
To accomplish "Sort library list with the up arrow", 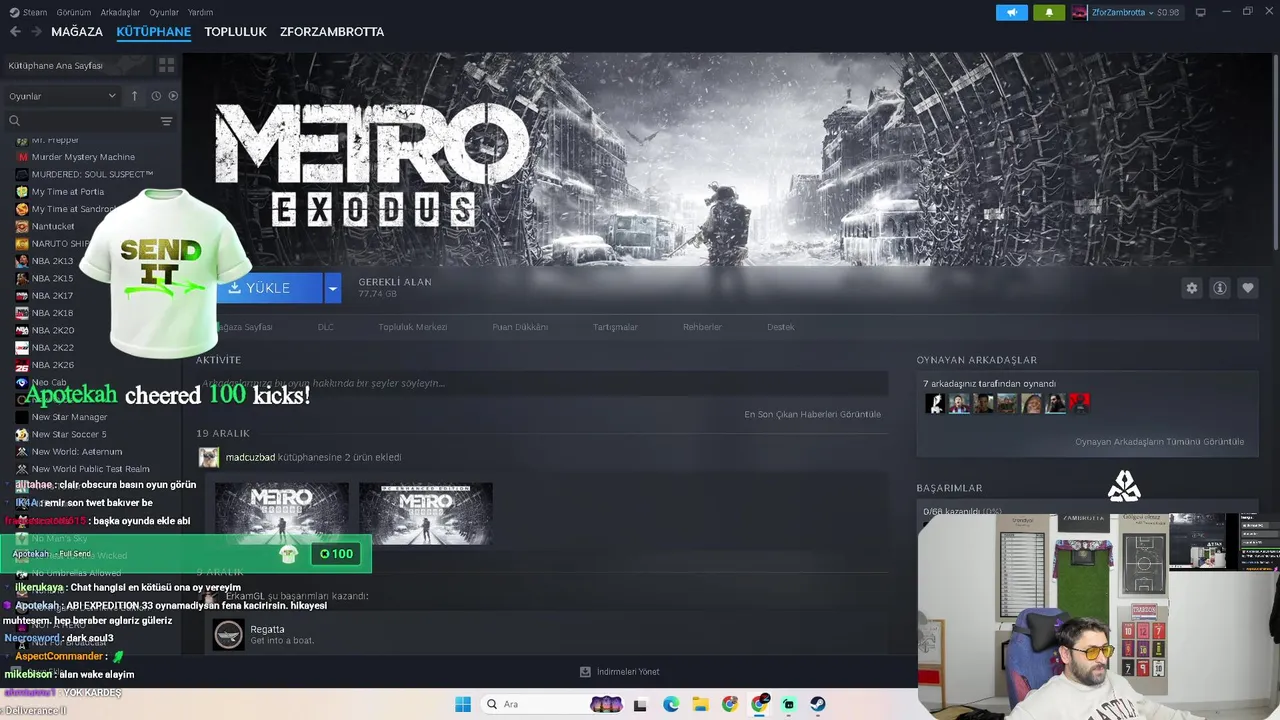I will point(134,96).
